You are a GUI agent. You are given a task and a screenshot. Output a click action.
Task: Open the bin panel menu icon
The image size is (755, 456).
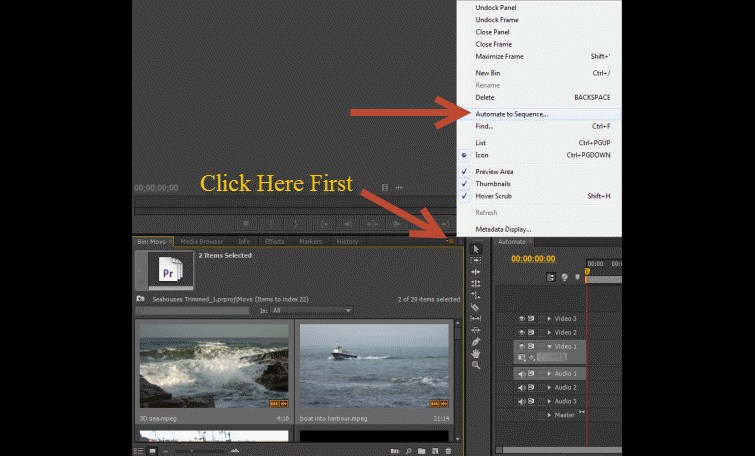coord(450,241)
